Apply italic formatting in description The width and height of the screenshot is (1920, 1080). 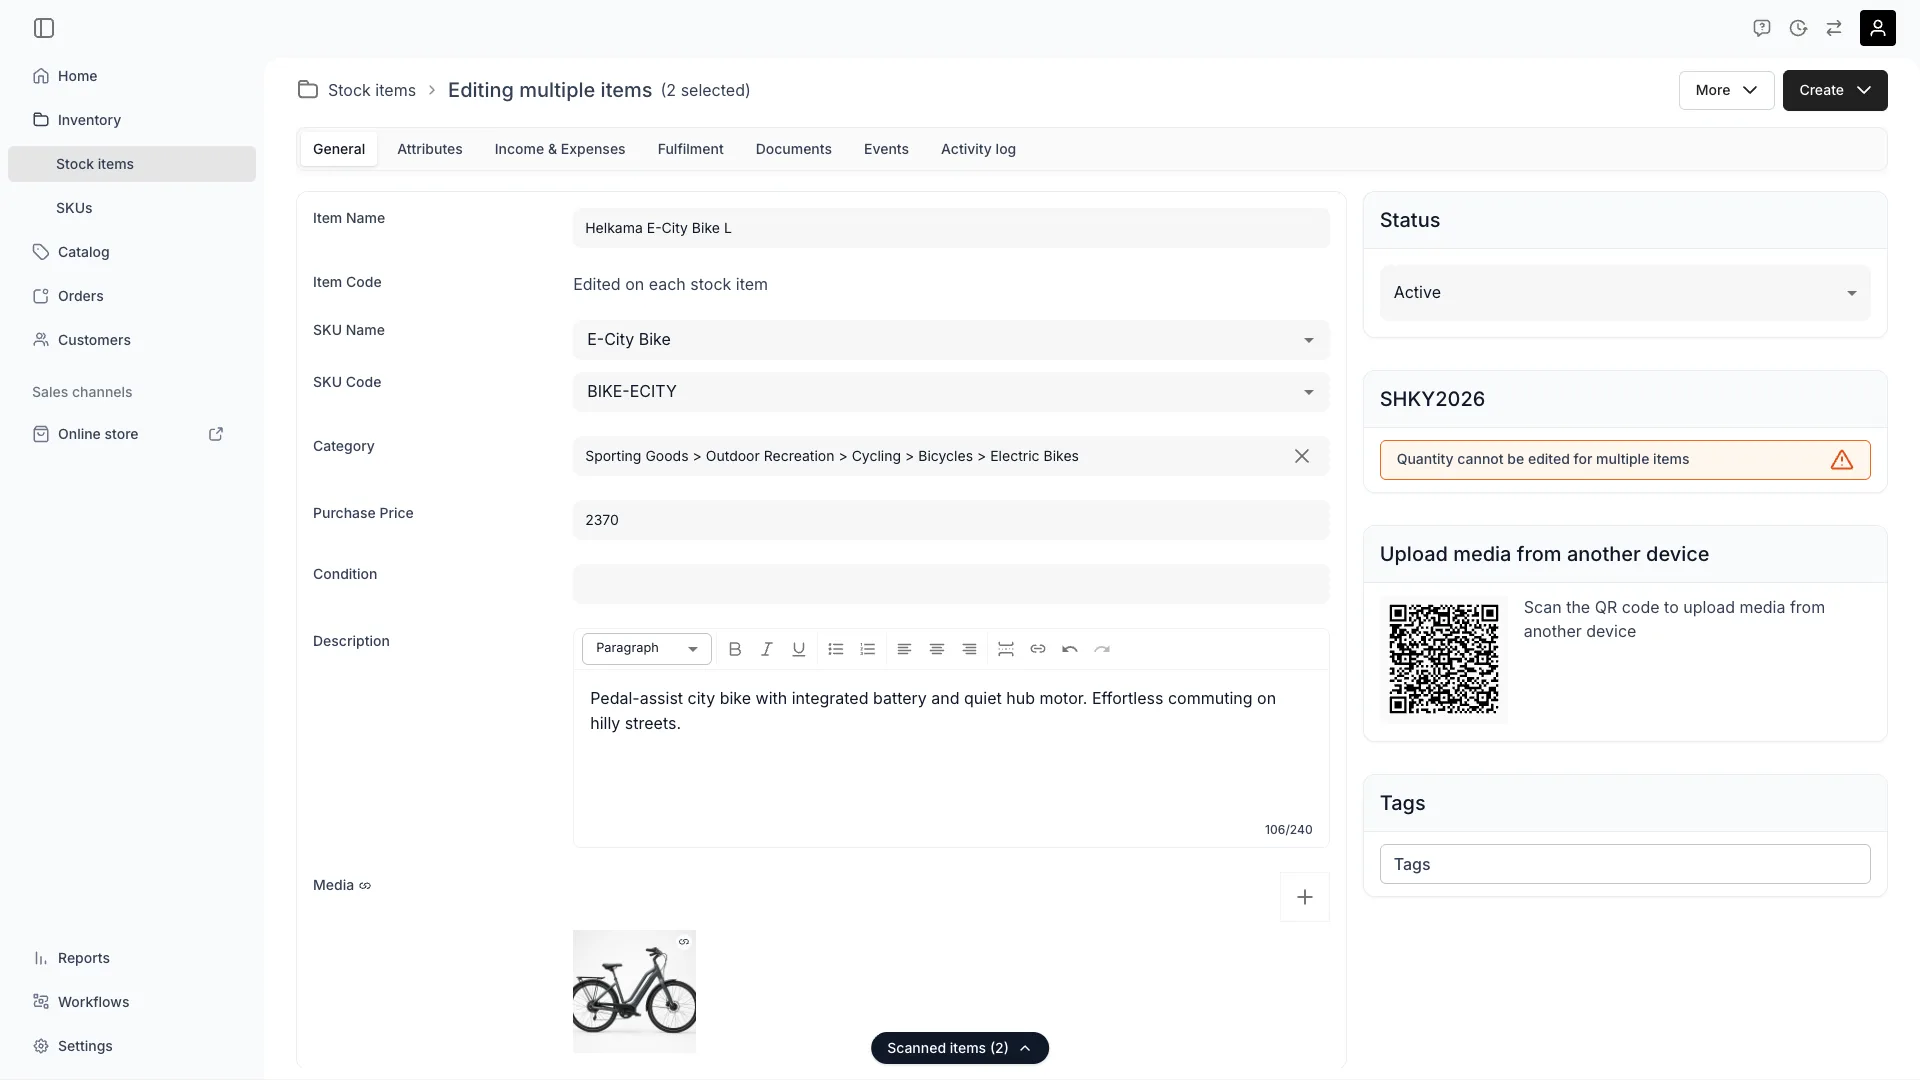point(767,649)
